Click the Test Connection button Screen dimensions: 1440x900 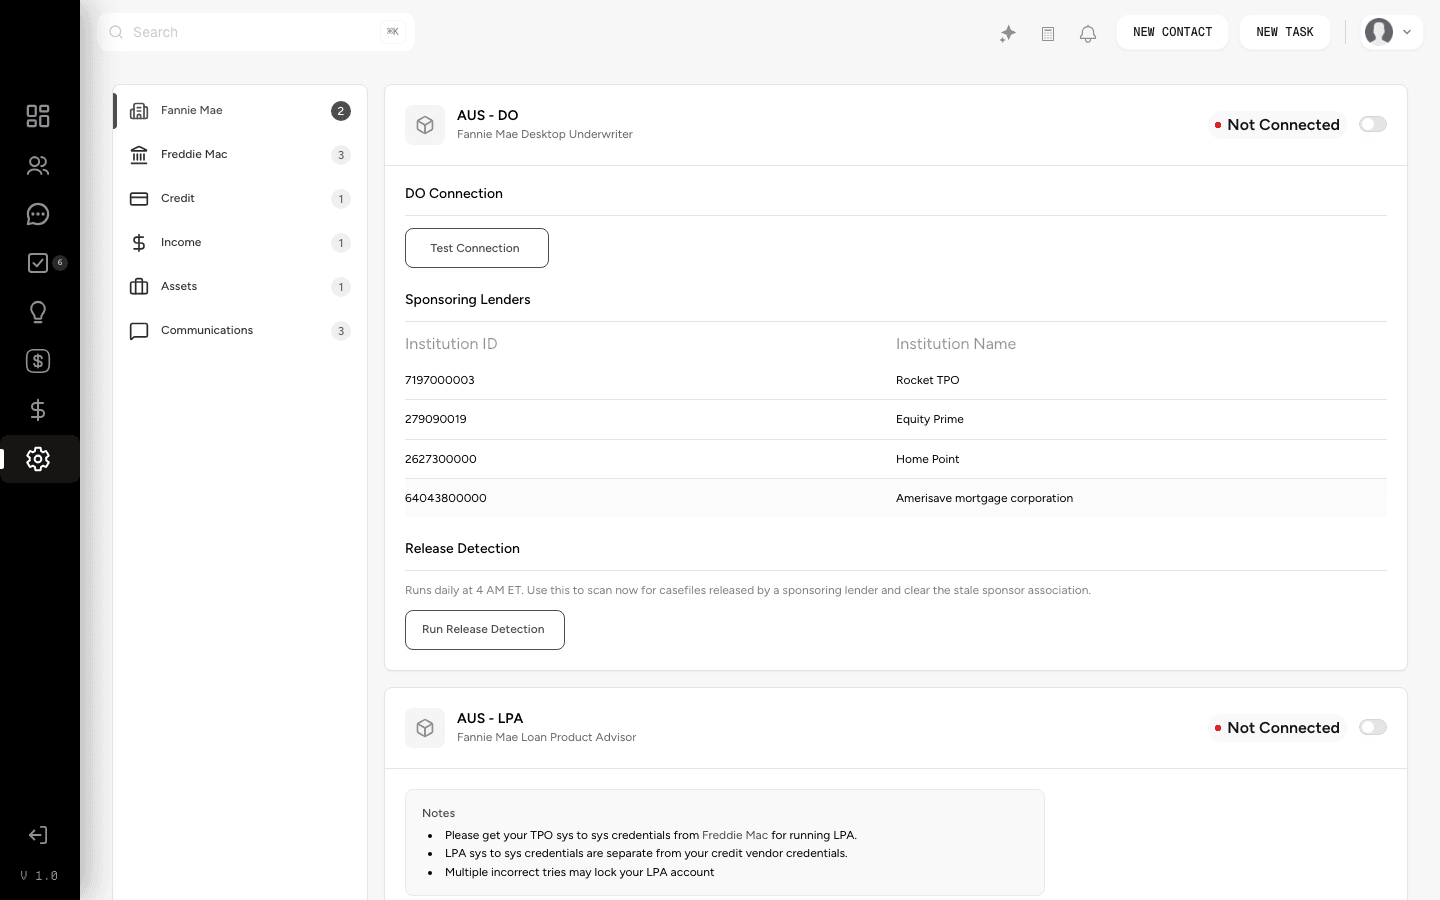[477, 248]
